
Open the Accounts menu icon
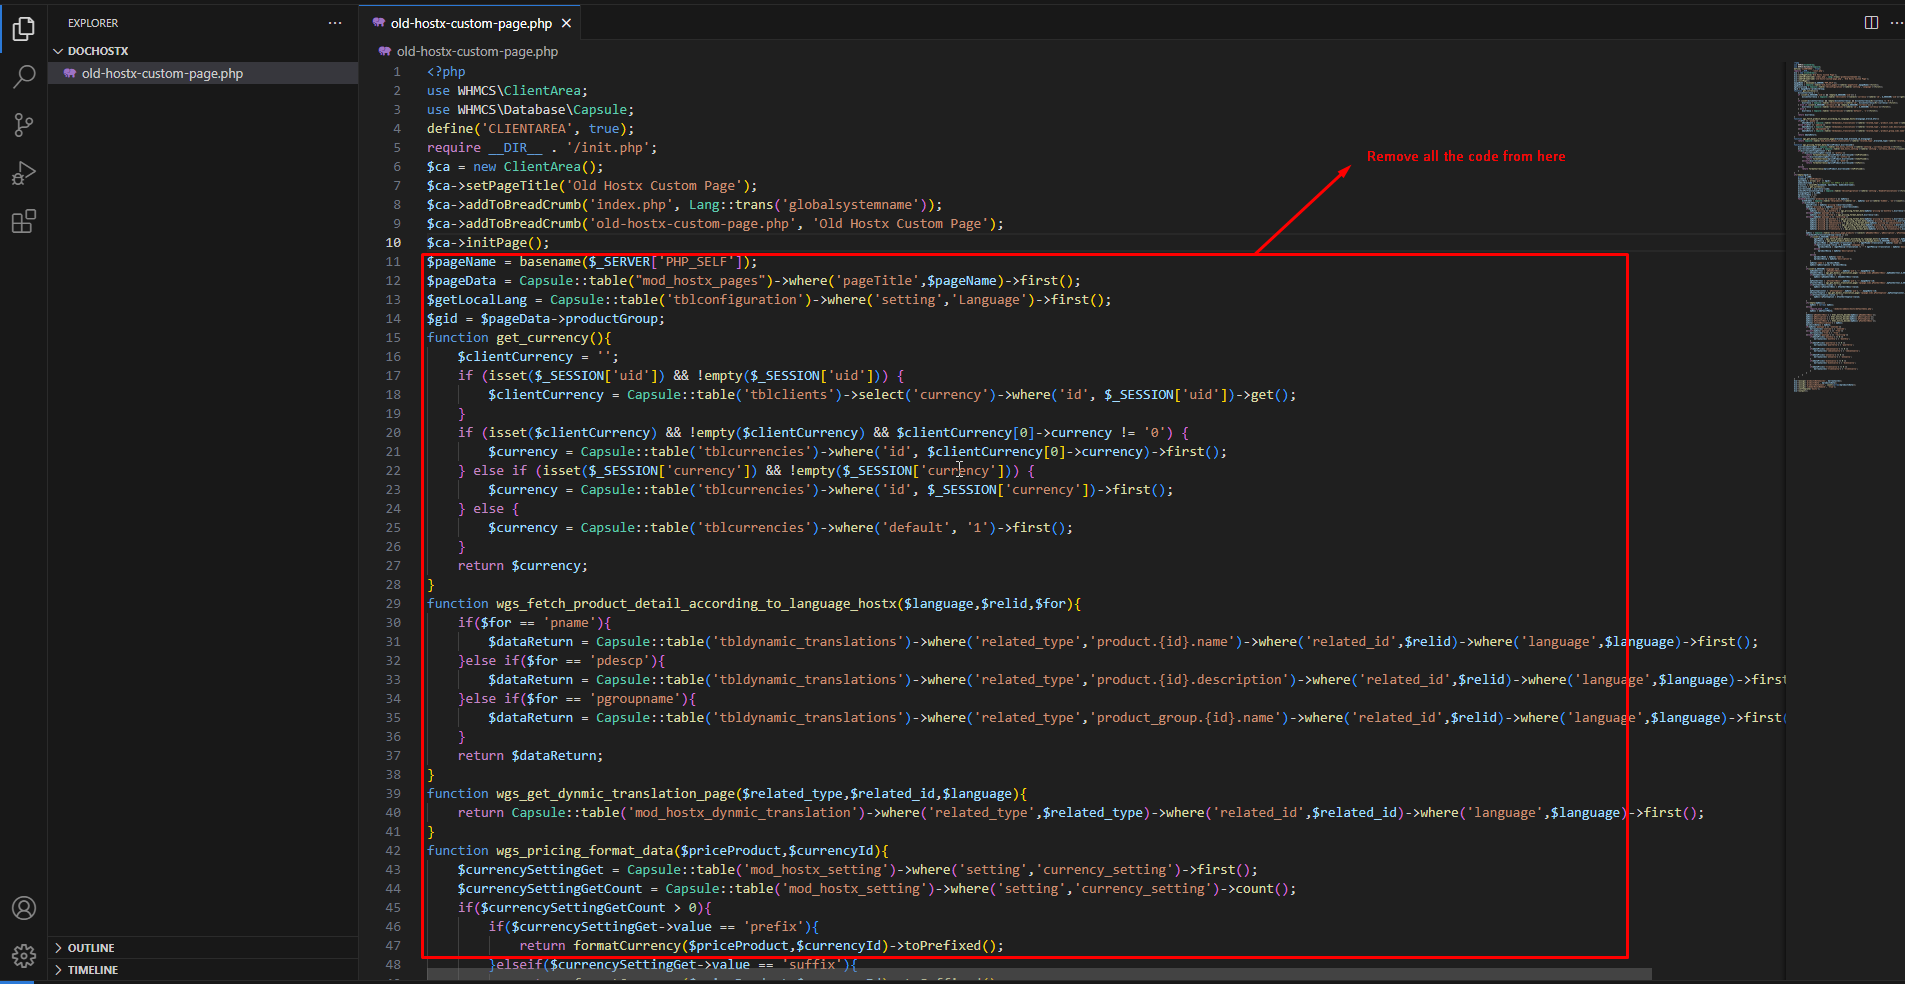pyautogui.click(x=24, y=908)
